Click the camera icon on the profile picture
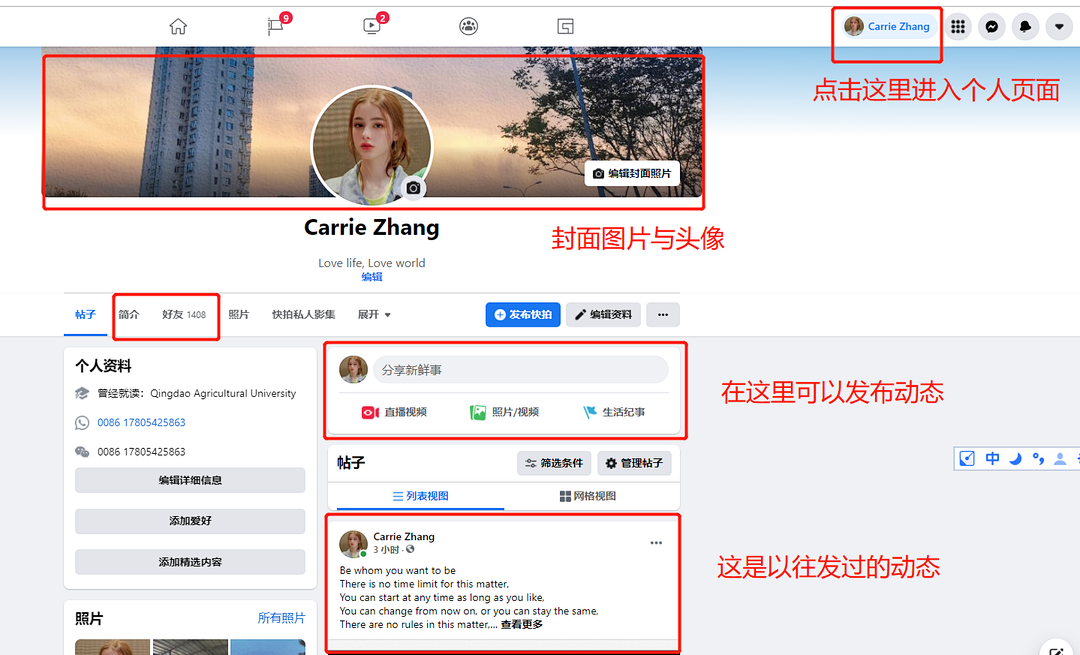The width and height of the screenshot is (1080, 655). [x=413, y=187]
